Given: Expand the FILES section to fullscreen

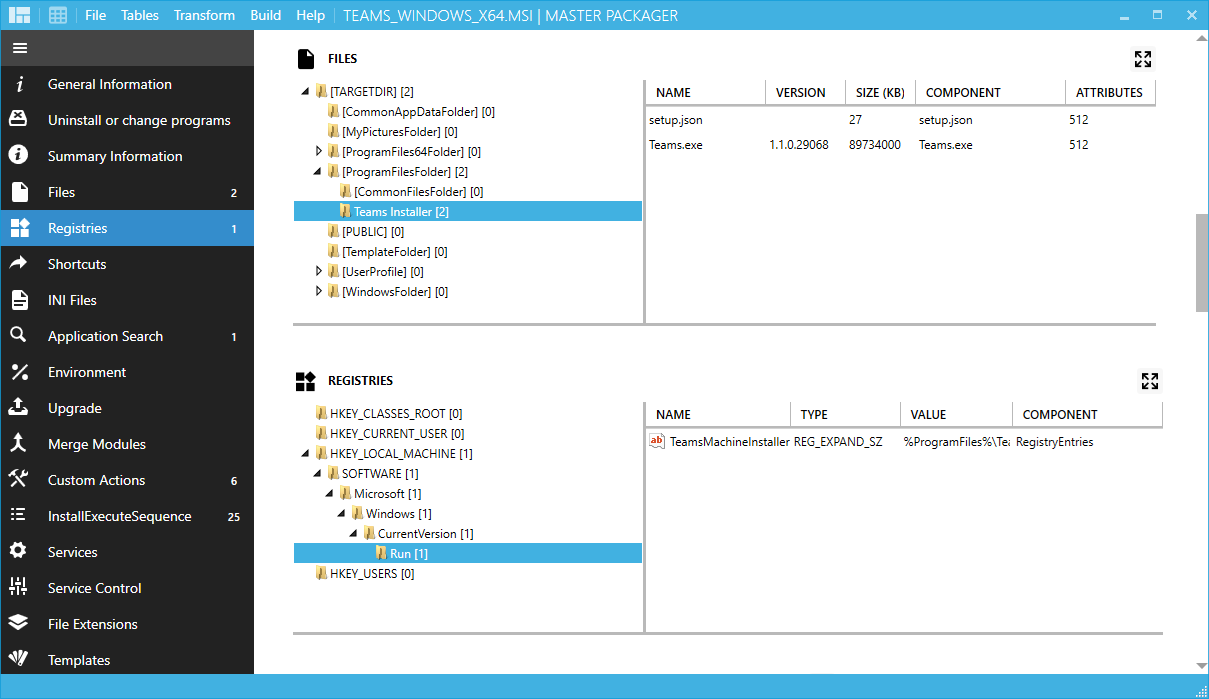Looking at the screenshot, I should coord(1143,59).
